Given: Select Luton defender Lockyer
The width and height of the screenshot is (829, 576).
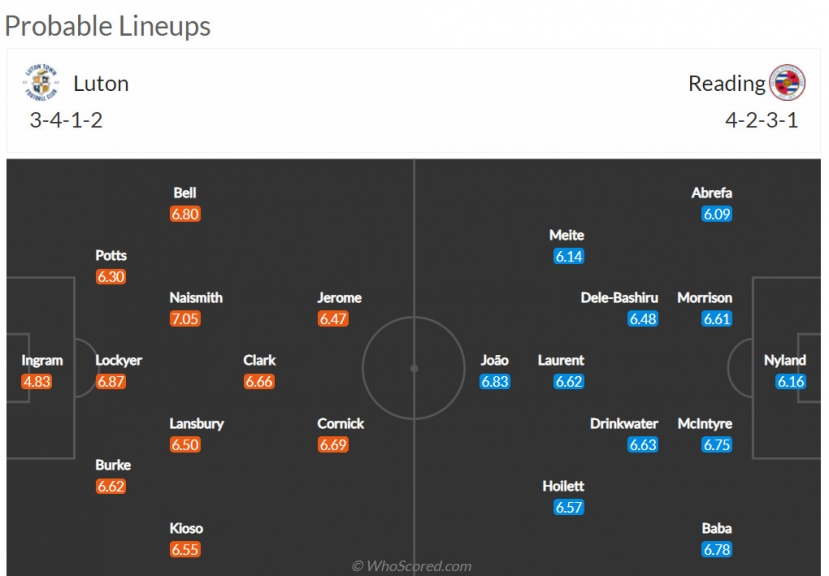Looking at the screenshot, I should tap(118, 360).
